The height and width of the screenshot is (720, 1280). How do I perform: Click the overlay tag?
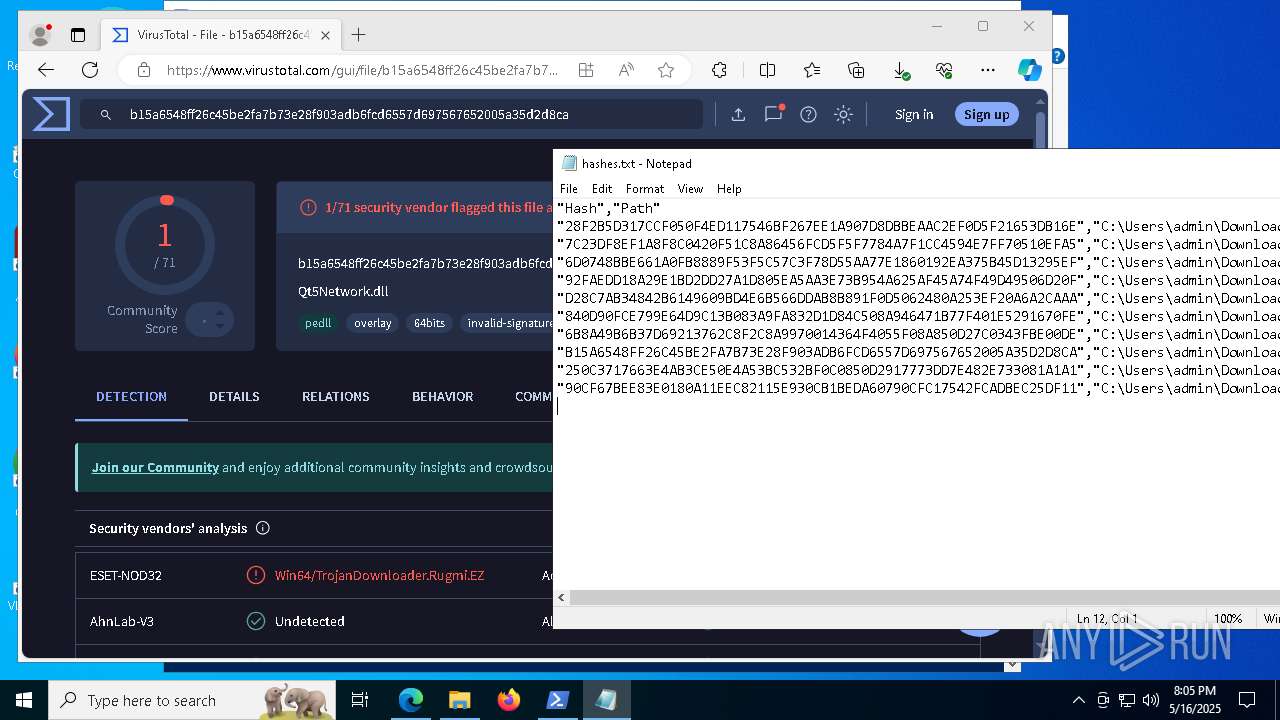click(x=373, y=323)
